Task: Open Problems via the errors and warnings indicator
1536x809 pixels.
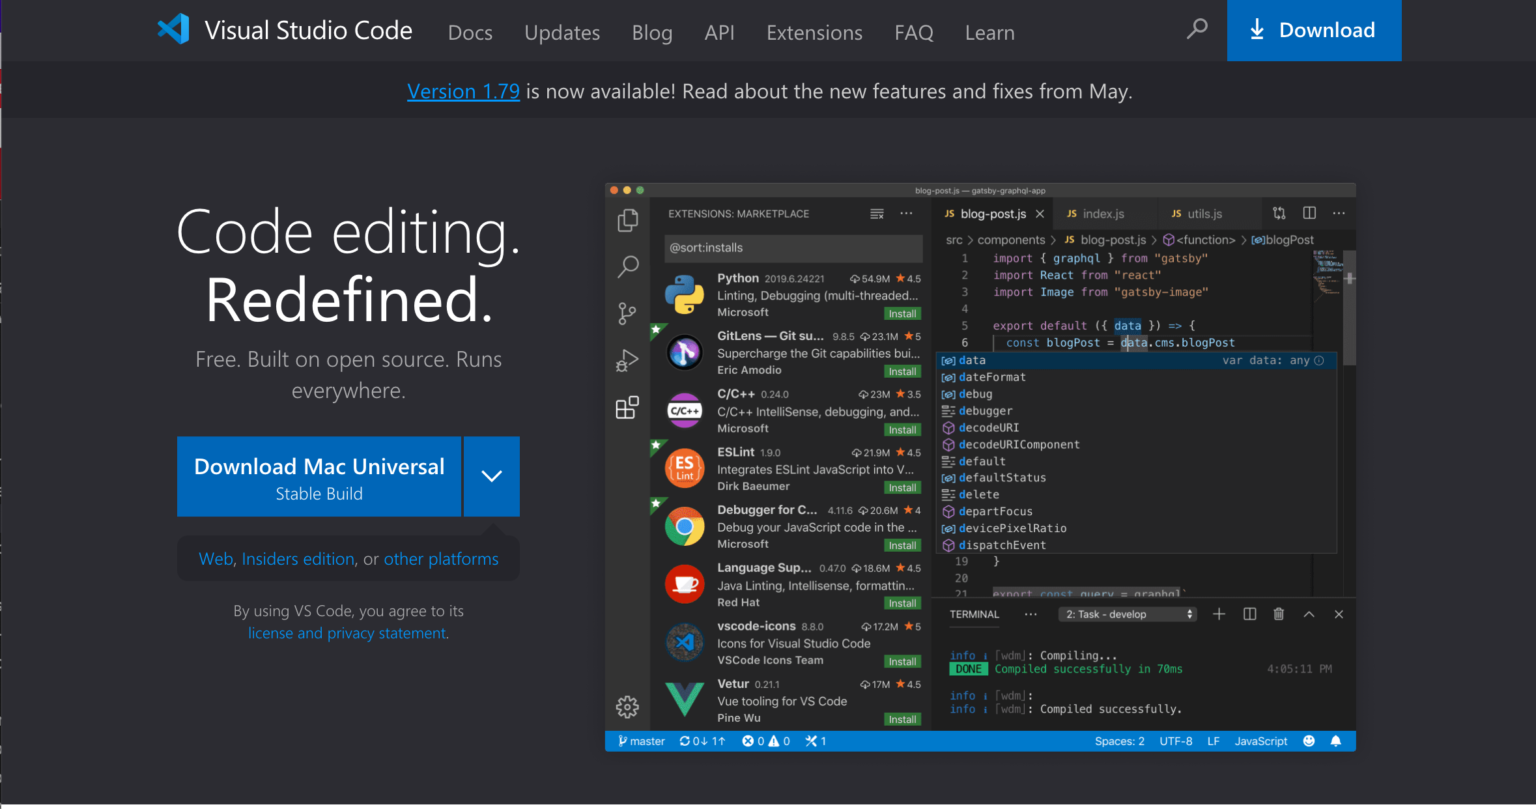Action: coord(765,741)
